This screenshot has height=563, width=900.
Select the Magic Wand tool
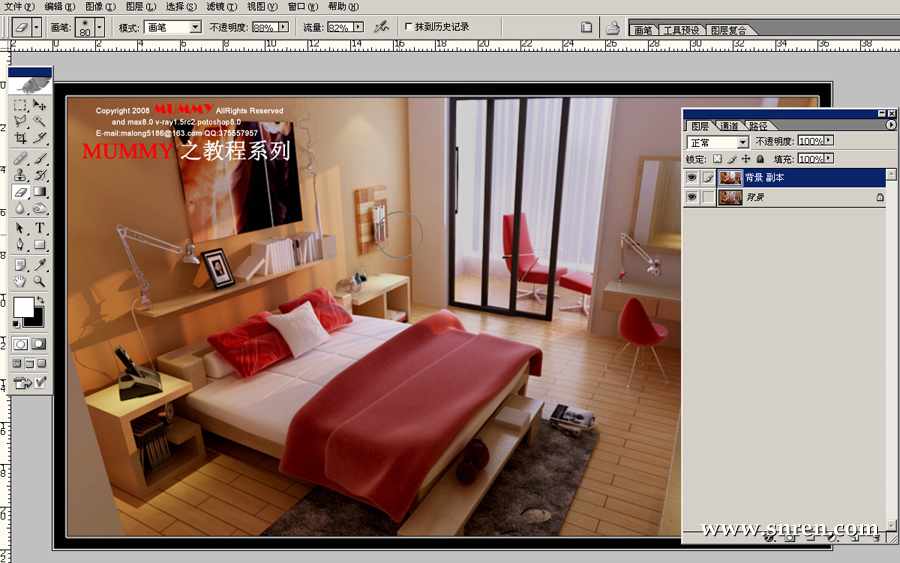pos(39,122)
